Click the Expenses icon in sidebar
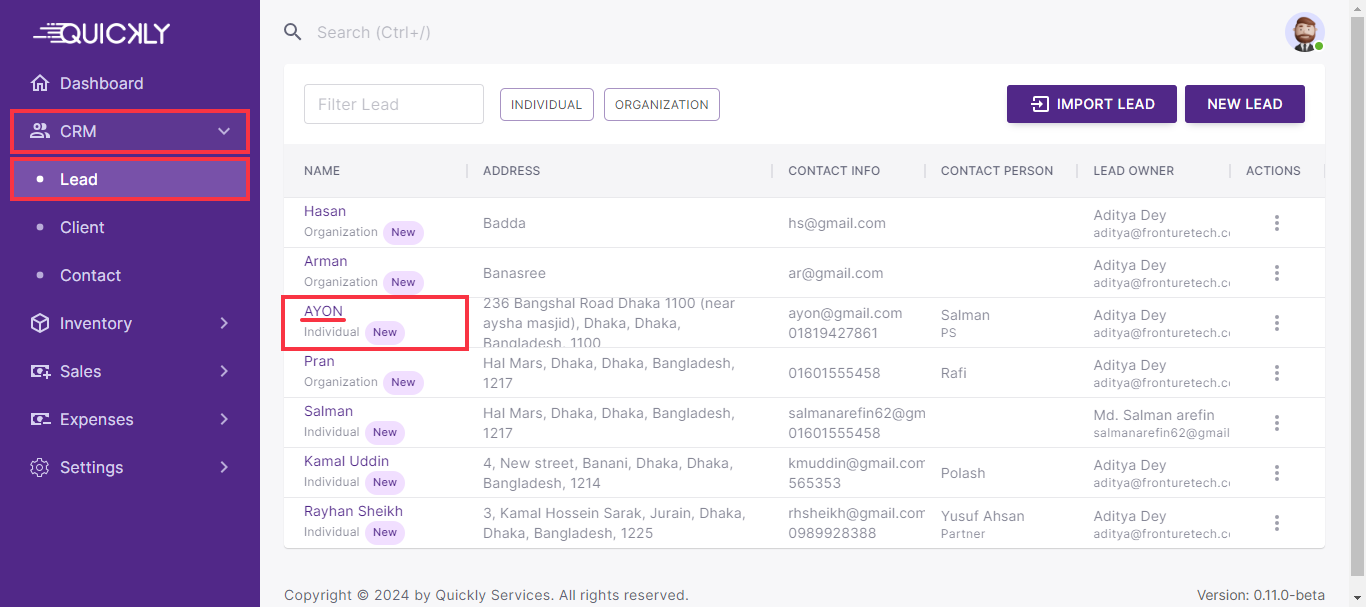 click(40, 419)
